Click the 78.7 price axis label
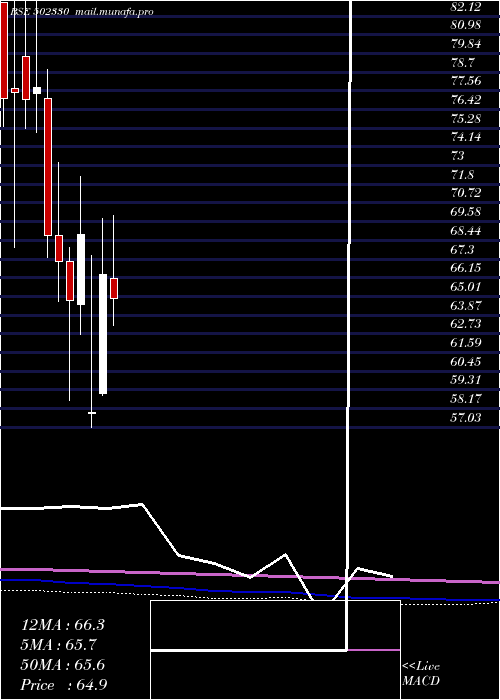Screen dimensions: 500x700 [462, 62]
